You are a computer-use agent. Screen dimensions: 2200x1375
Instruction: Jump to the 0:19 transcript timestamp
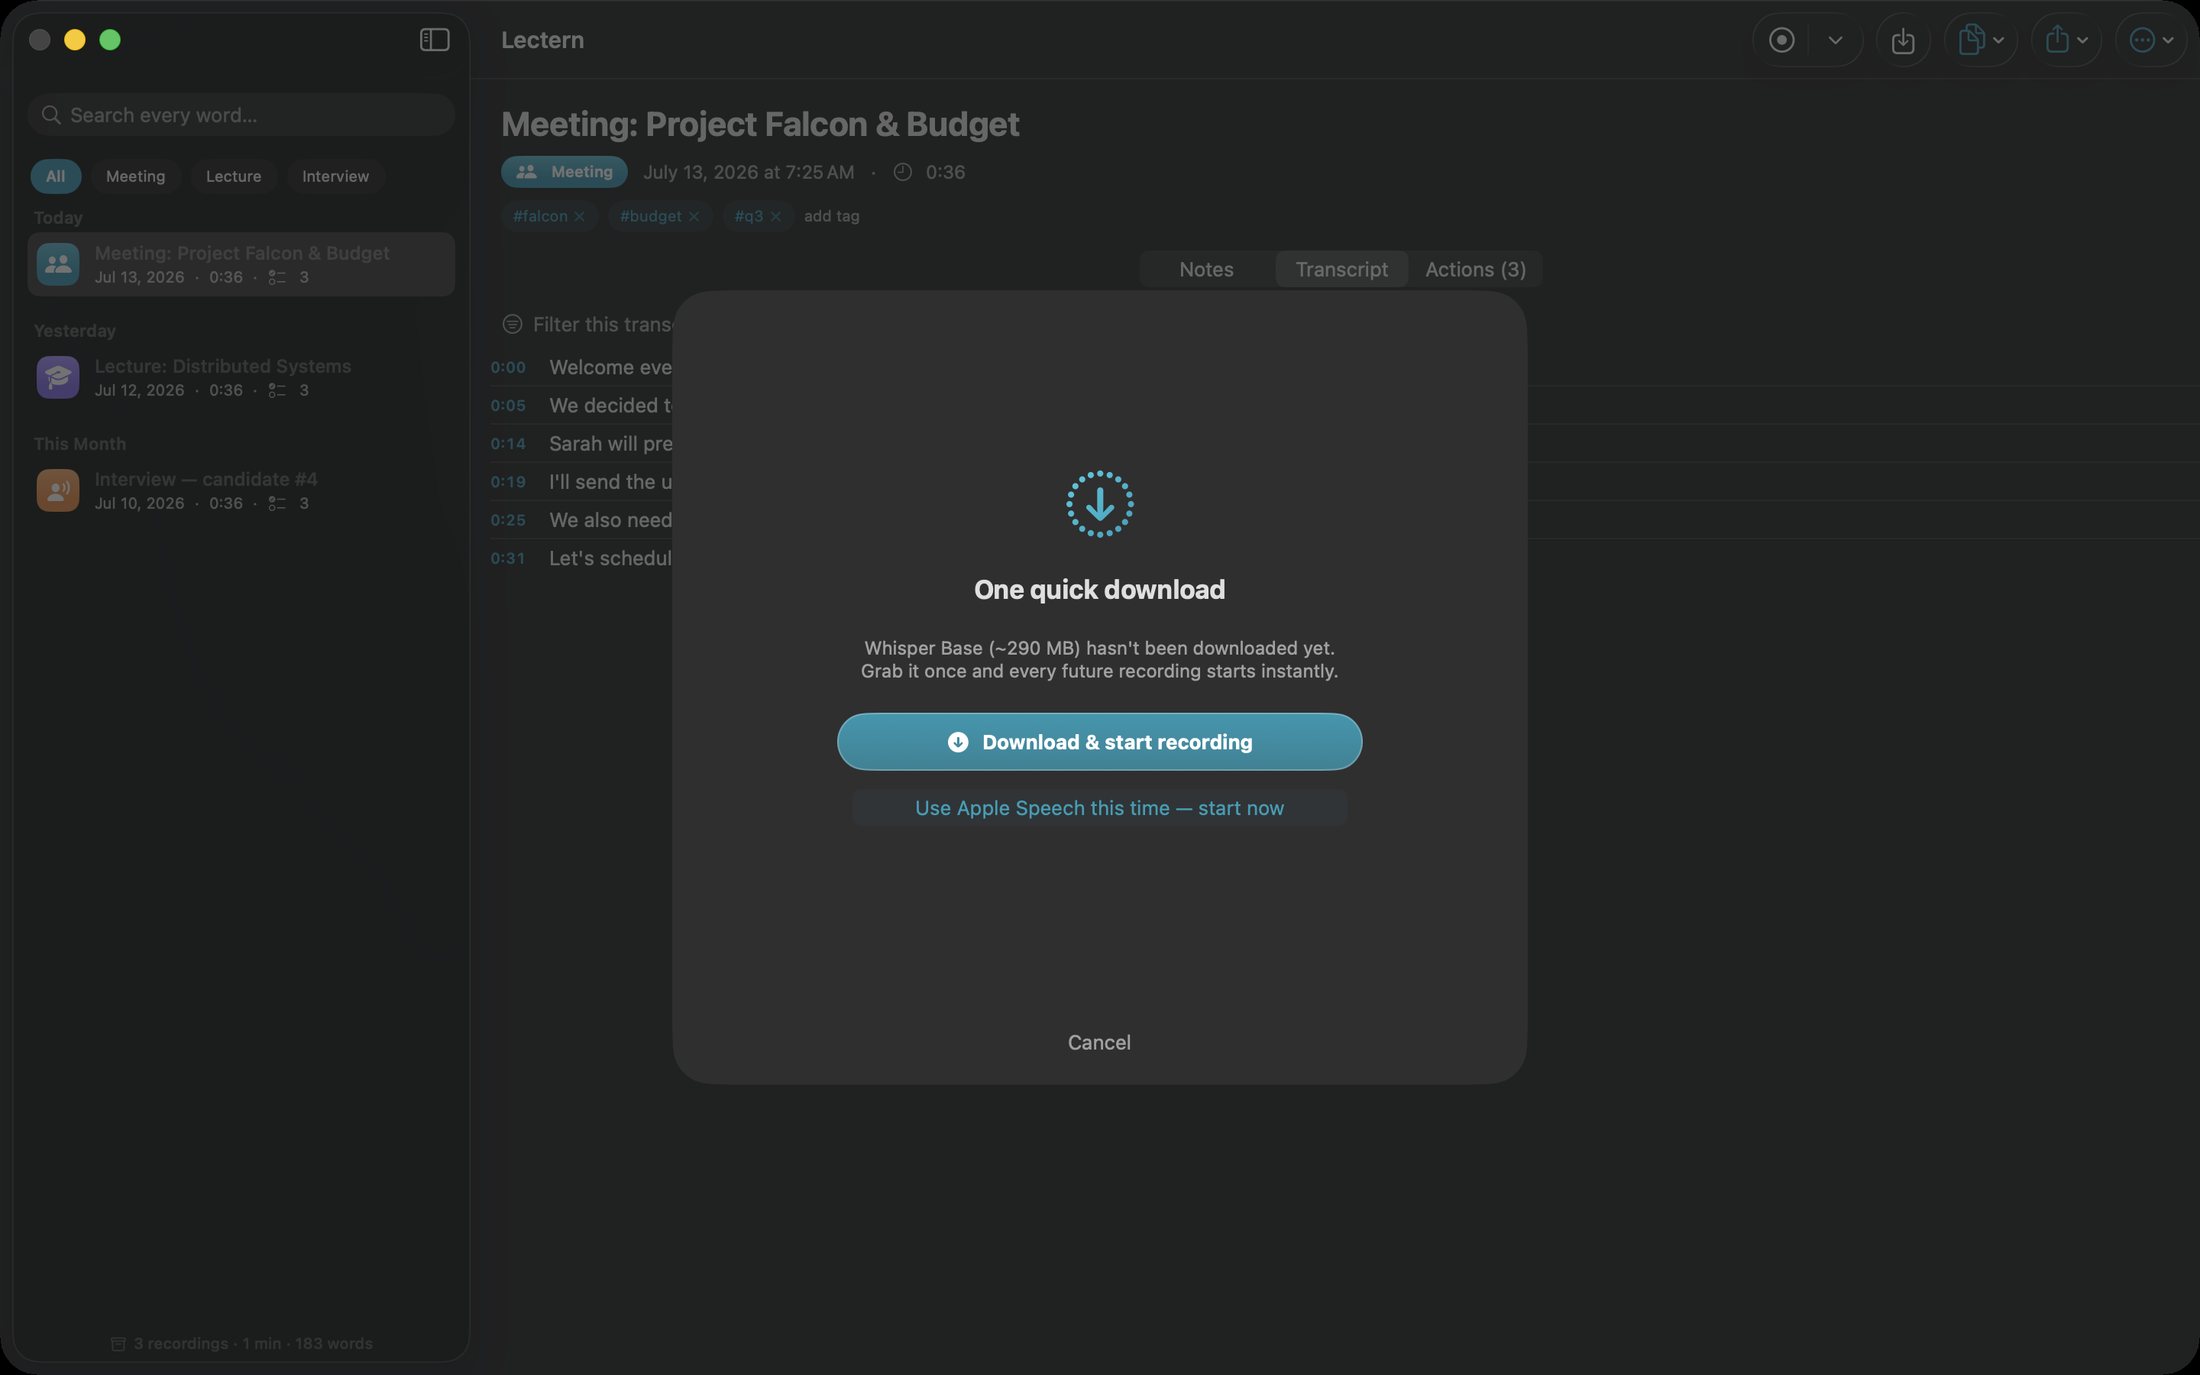(x=507, y=482)
